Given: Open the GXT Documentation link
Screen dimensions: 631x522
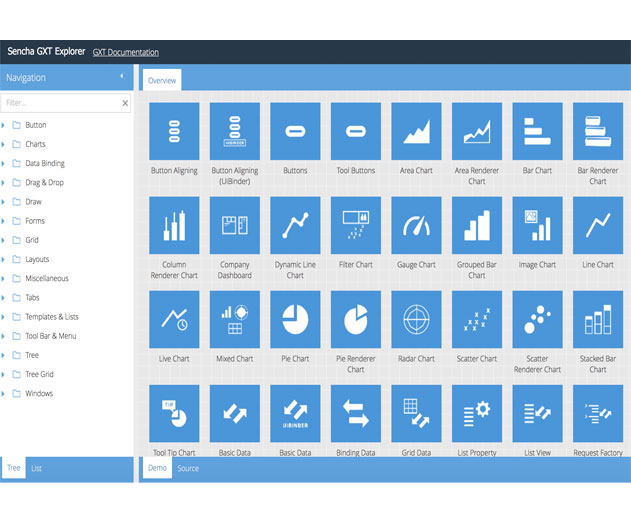Looking at the screenshot, I should 126,52.
